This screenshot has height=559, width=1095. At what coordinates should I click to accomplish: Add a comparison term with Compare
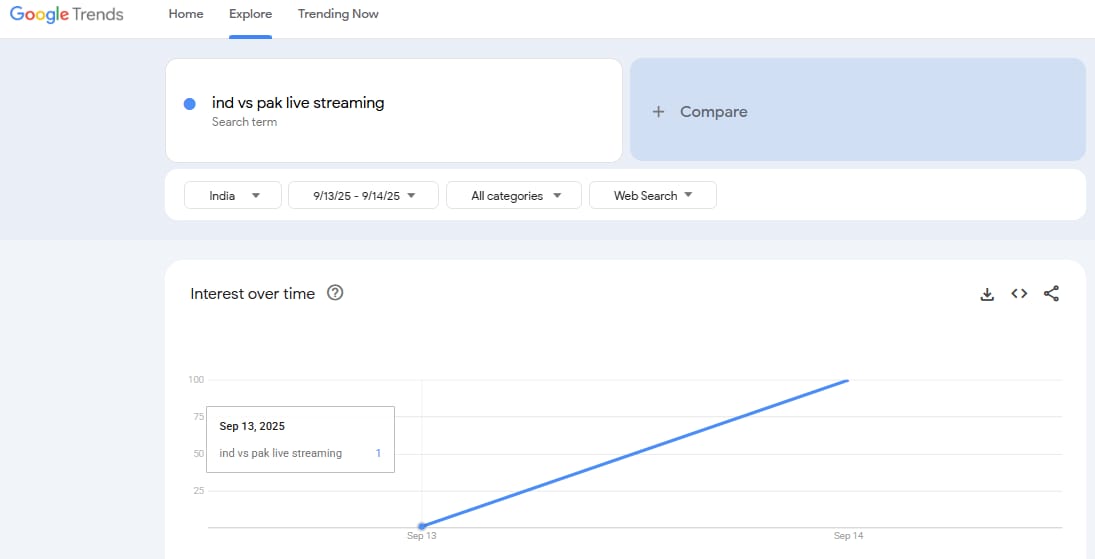[x=858, y=110]
